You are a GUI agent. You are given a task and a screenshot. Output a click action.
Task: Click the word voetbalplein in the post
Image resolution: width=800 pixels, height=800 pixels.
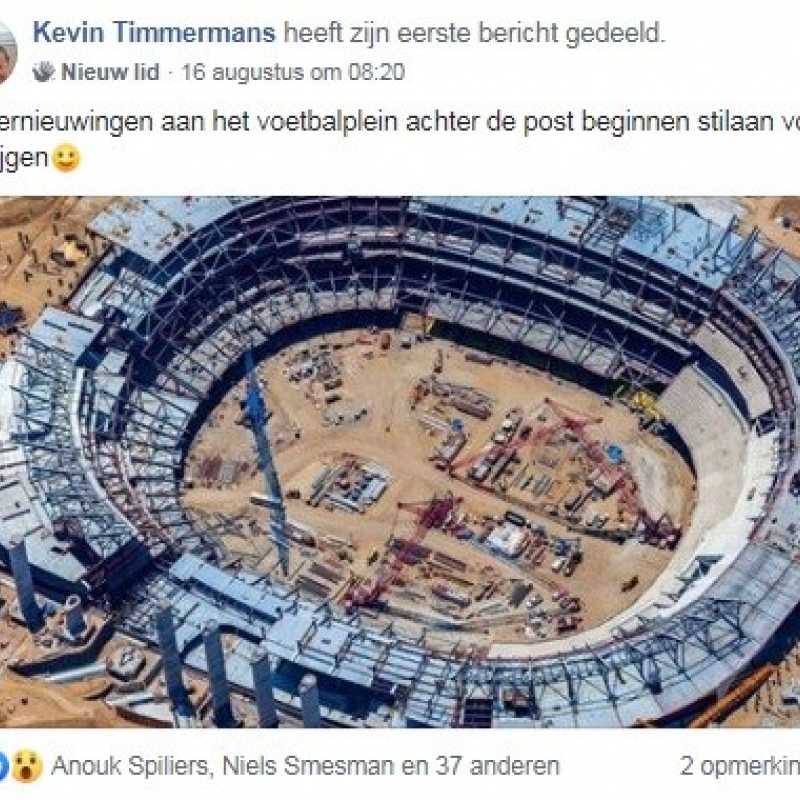(314, 122)
